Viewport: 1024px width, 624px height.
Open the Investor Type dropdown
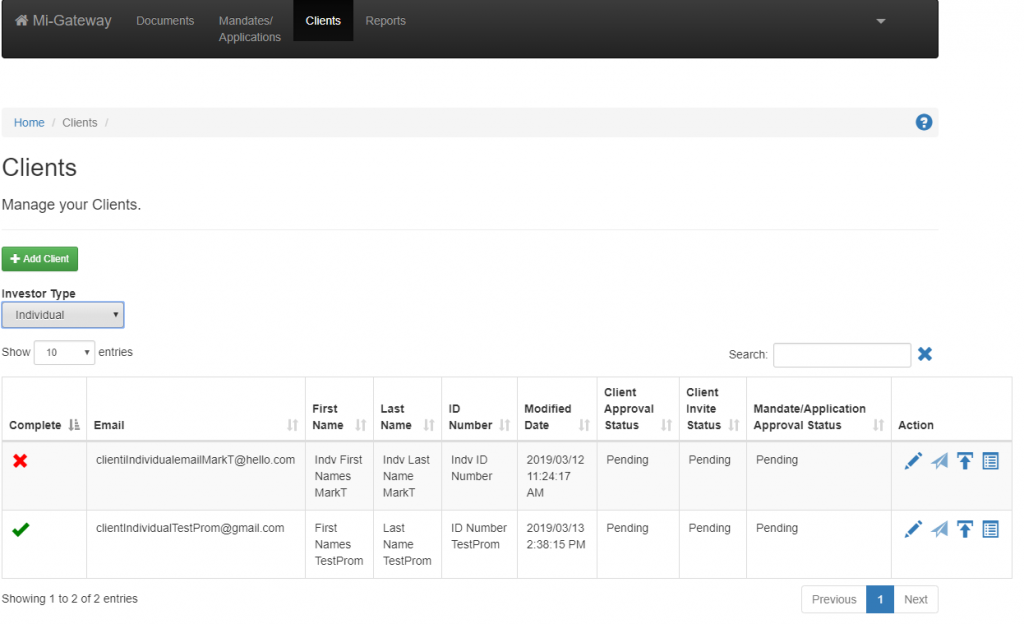[x=63, y=315]
